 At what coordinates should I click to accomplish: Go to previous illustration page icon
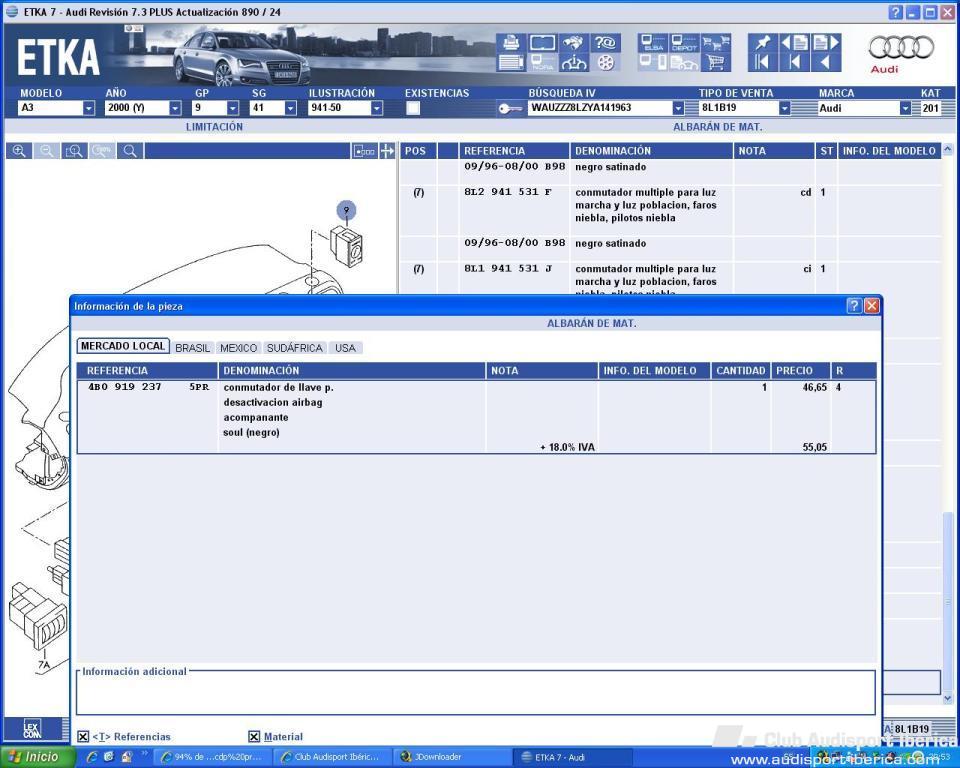(795, 42)
